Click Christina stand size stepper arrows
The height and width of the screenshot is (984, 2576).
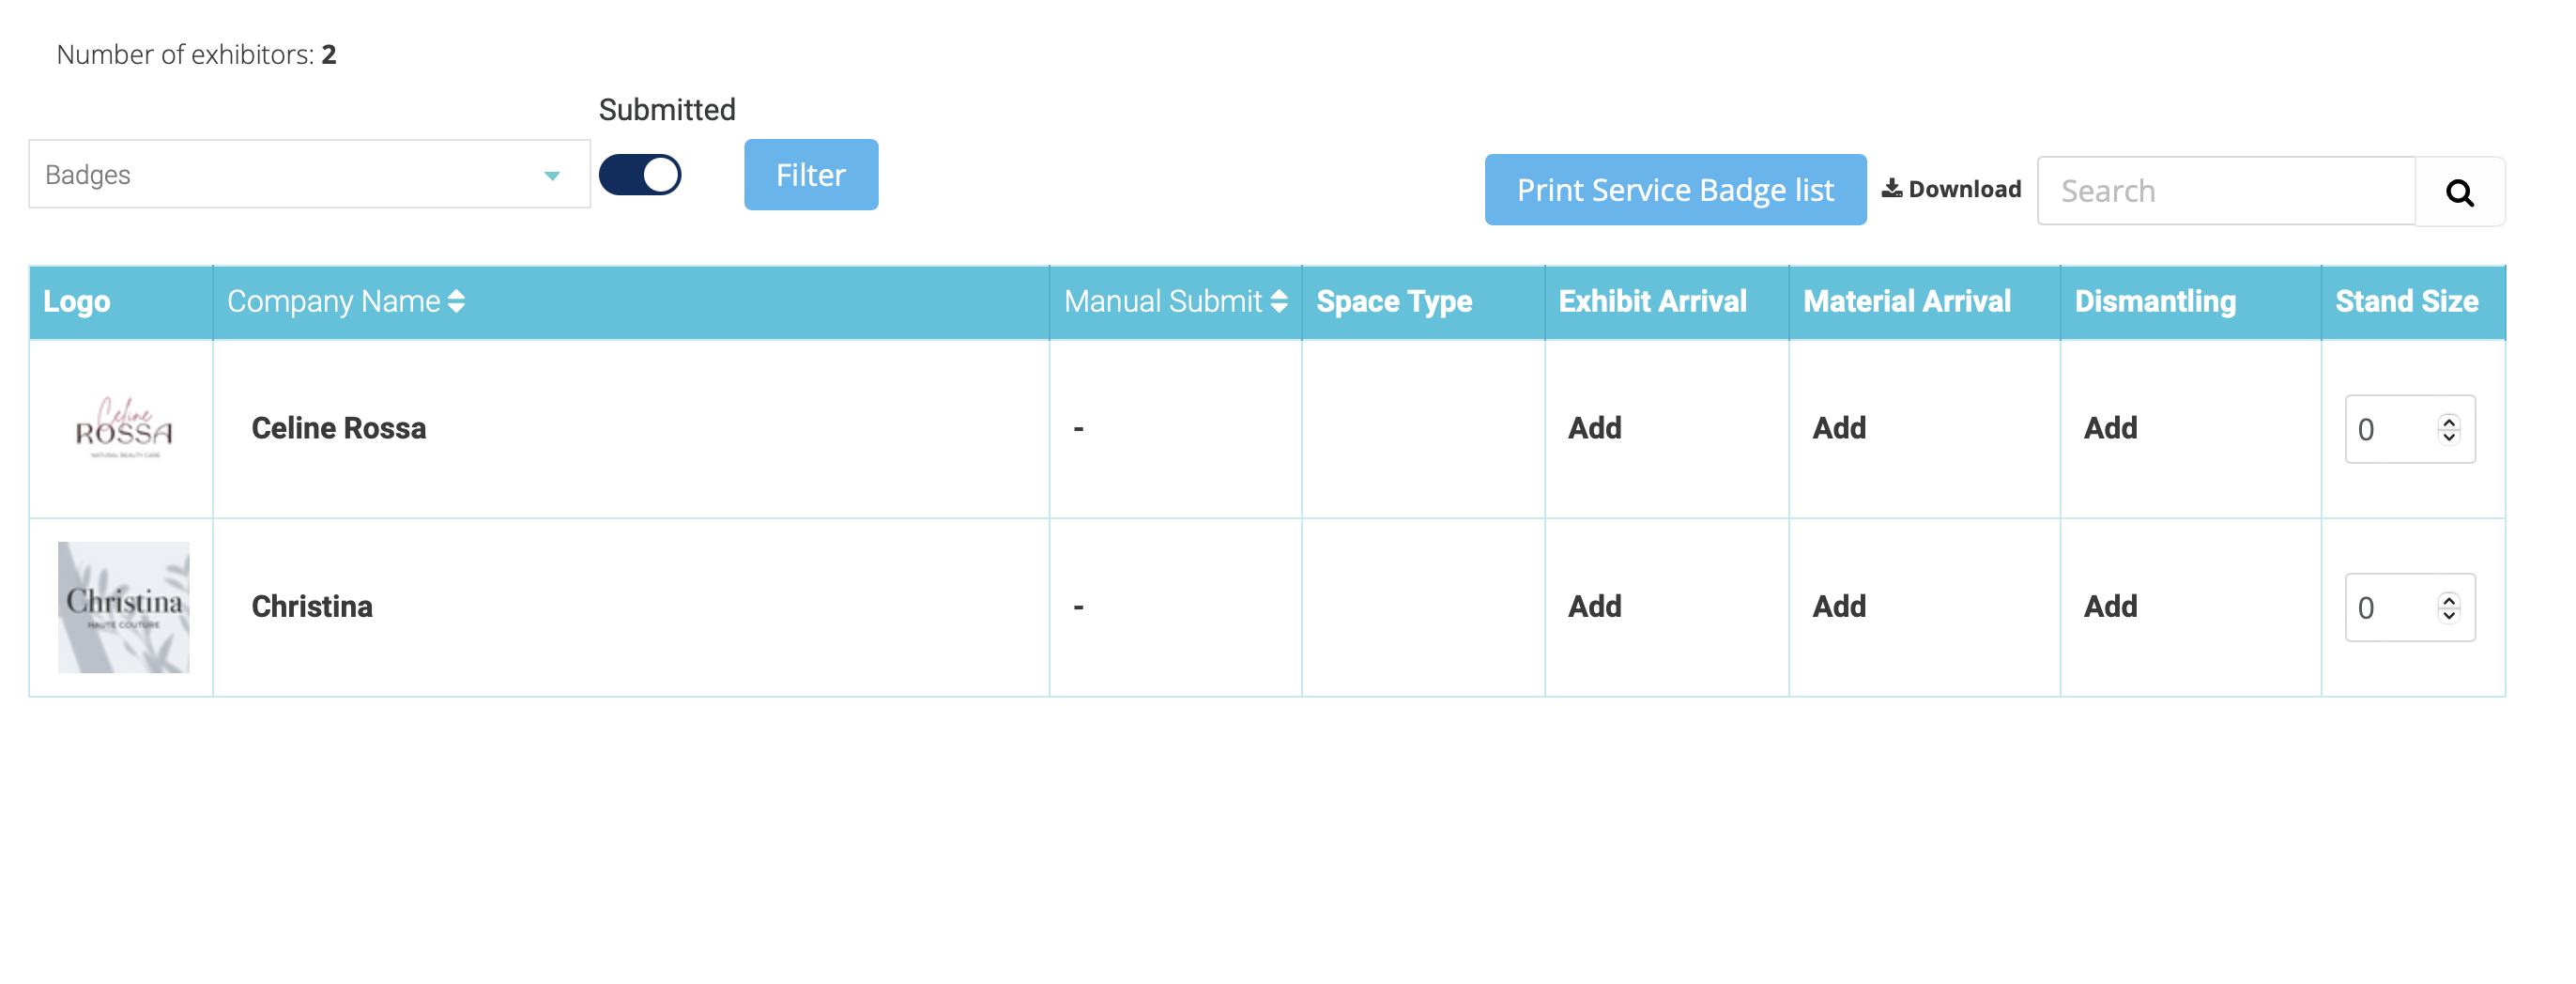coord(2448,607)
